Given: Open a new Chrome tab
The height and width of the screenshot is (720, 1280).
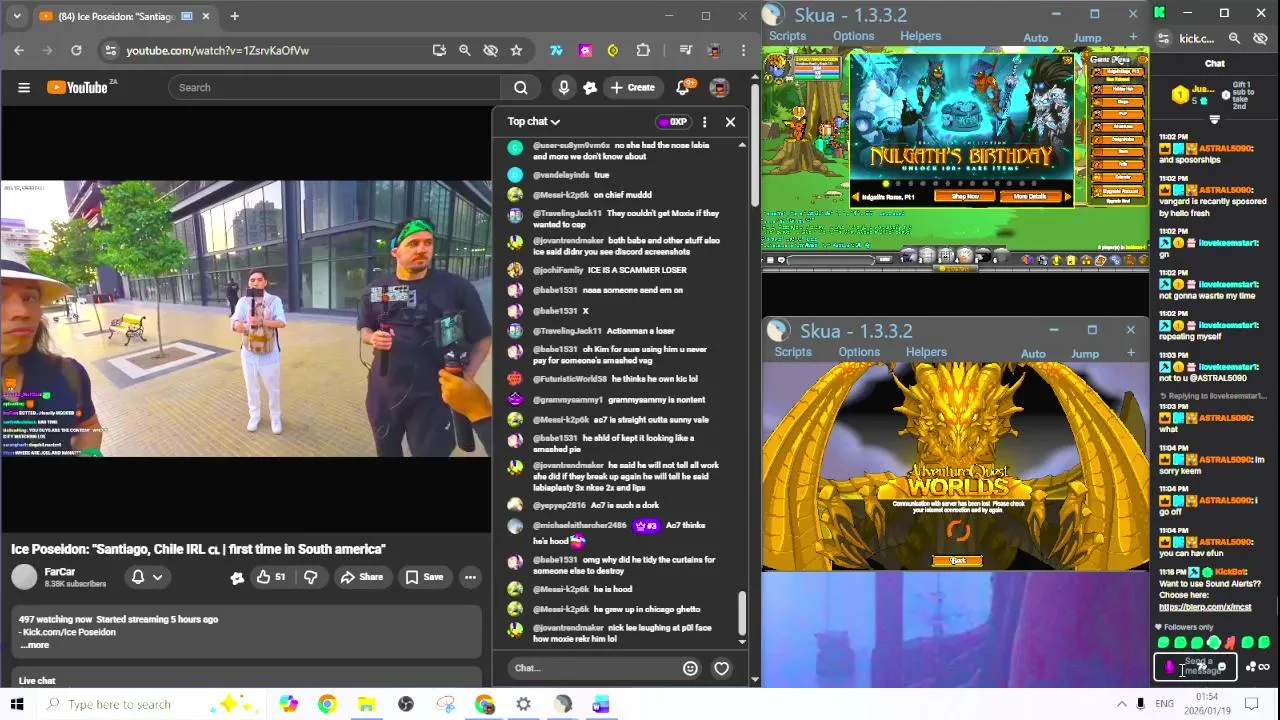Looking at the screenshot, I should (234, 16).
